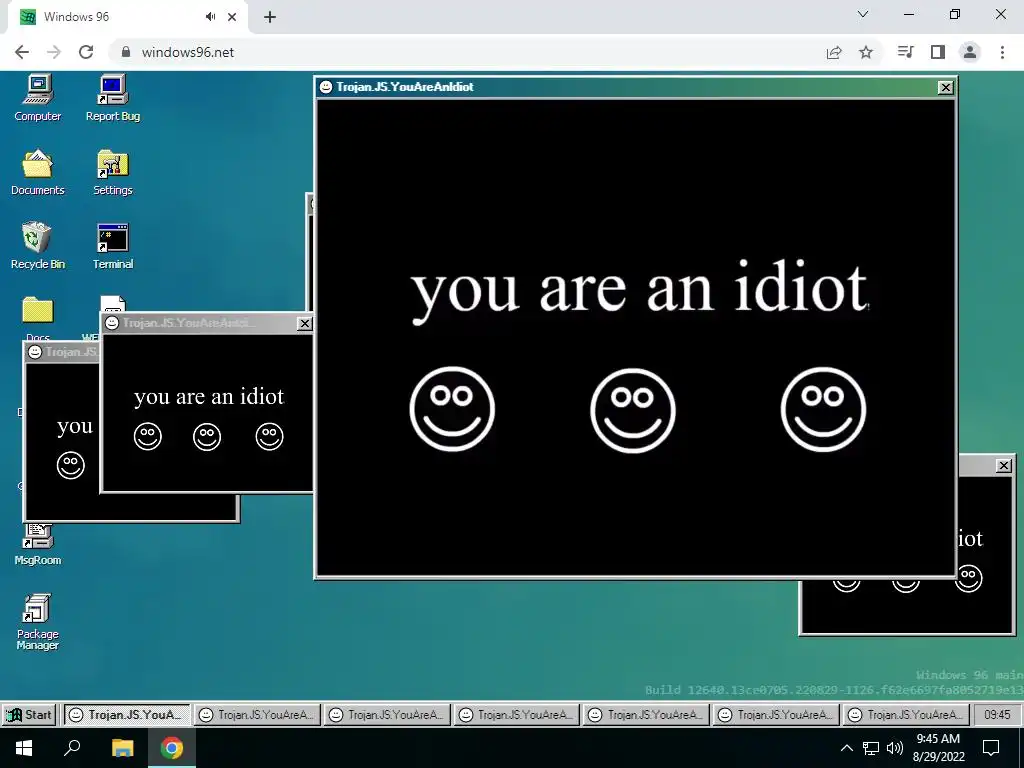The width and height of the screenshot is (1024, 768).
Task: View site info via lock icon
Action: (x=126, y=52)
